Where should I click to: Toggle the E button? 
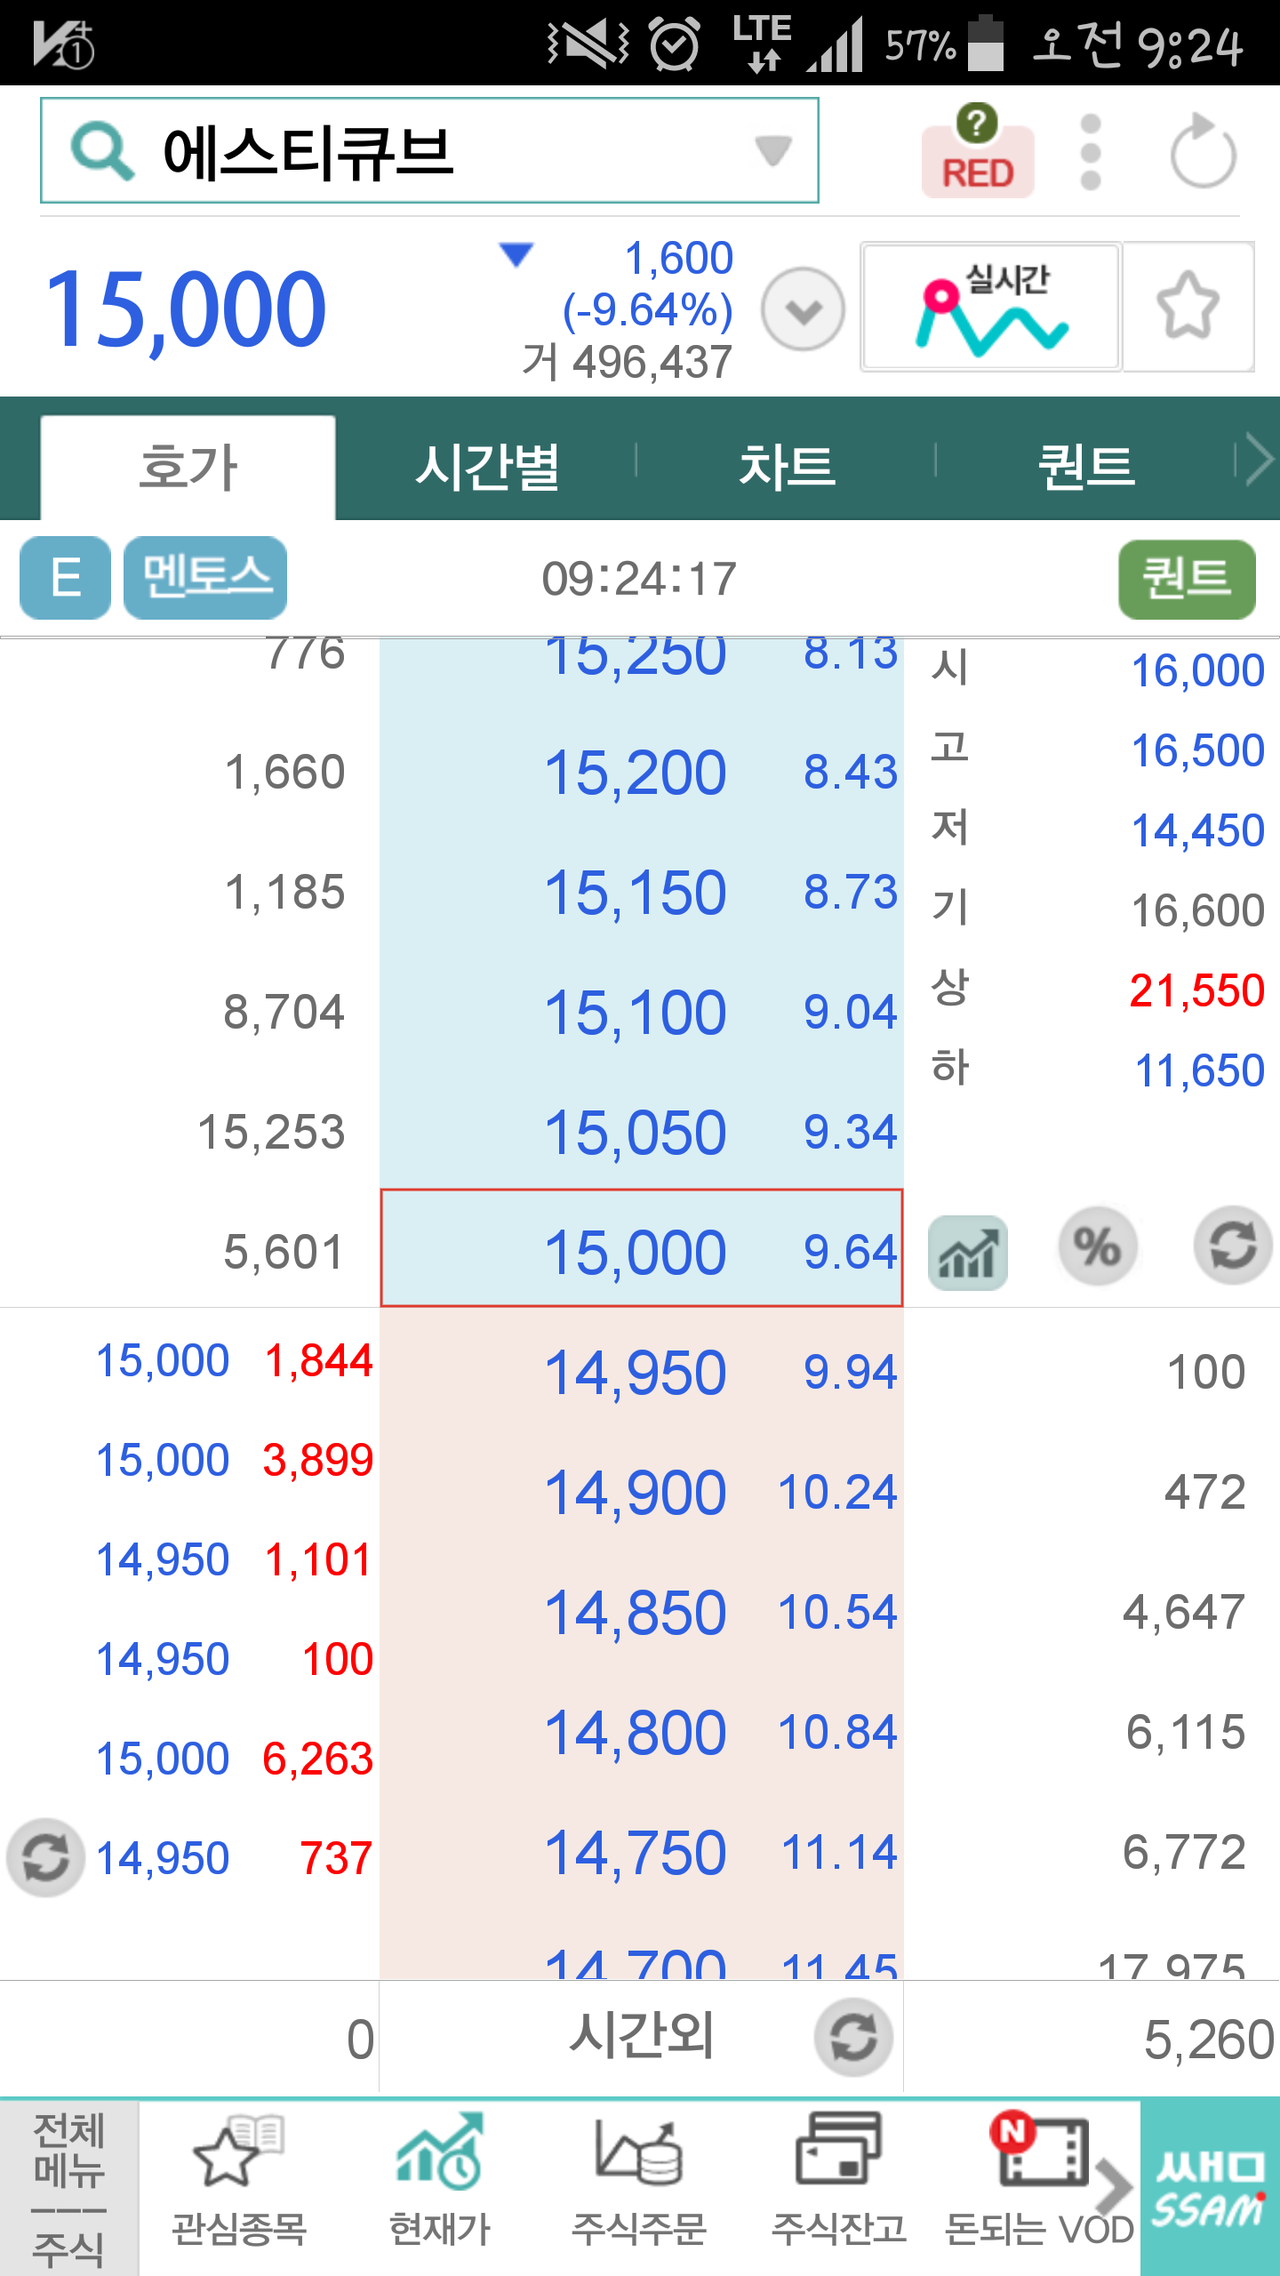(x=65, y=578)
